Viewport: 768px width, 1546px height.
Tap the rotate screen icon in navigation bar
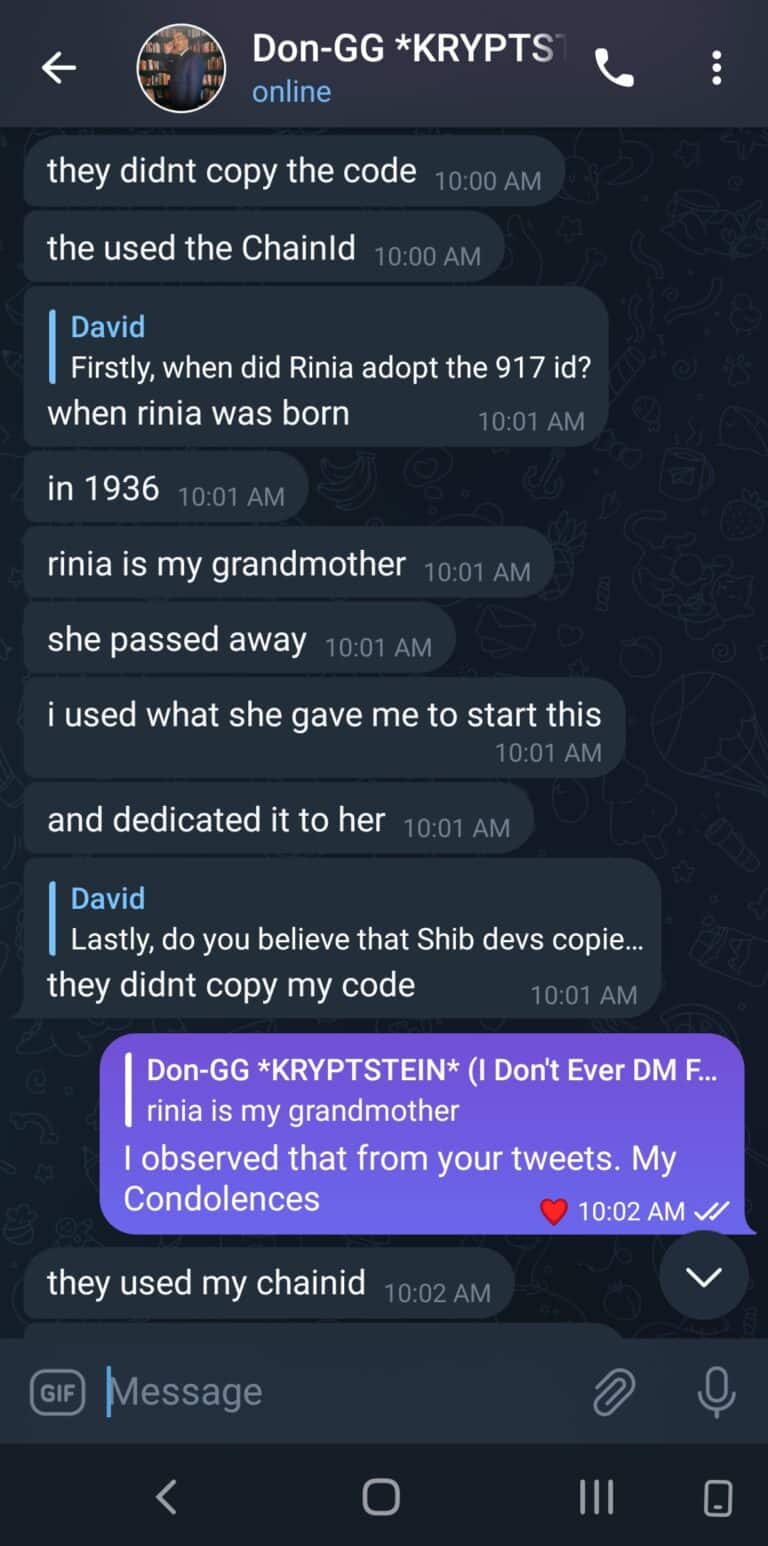point(718,1497)
